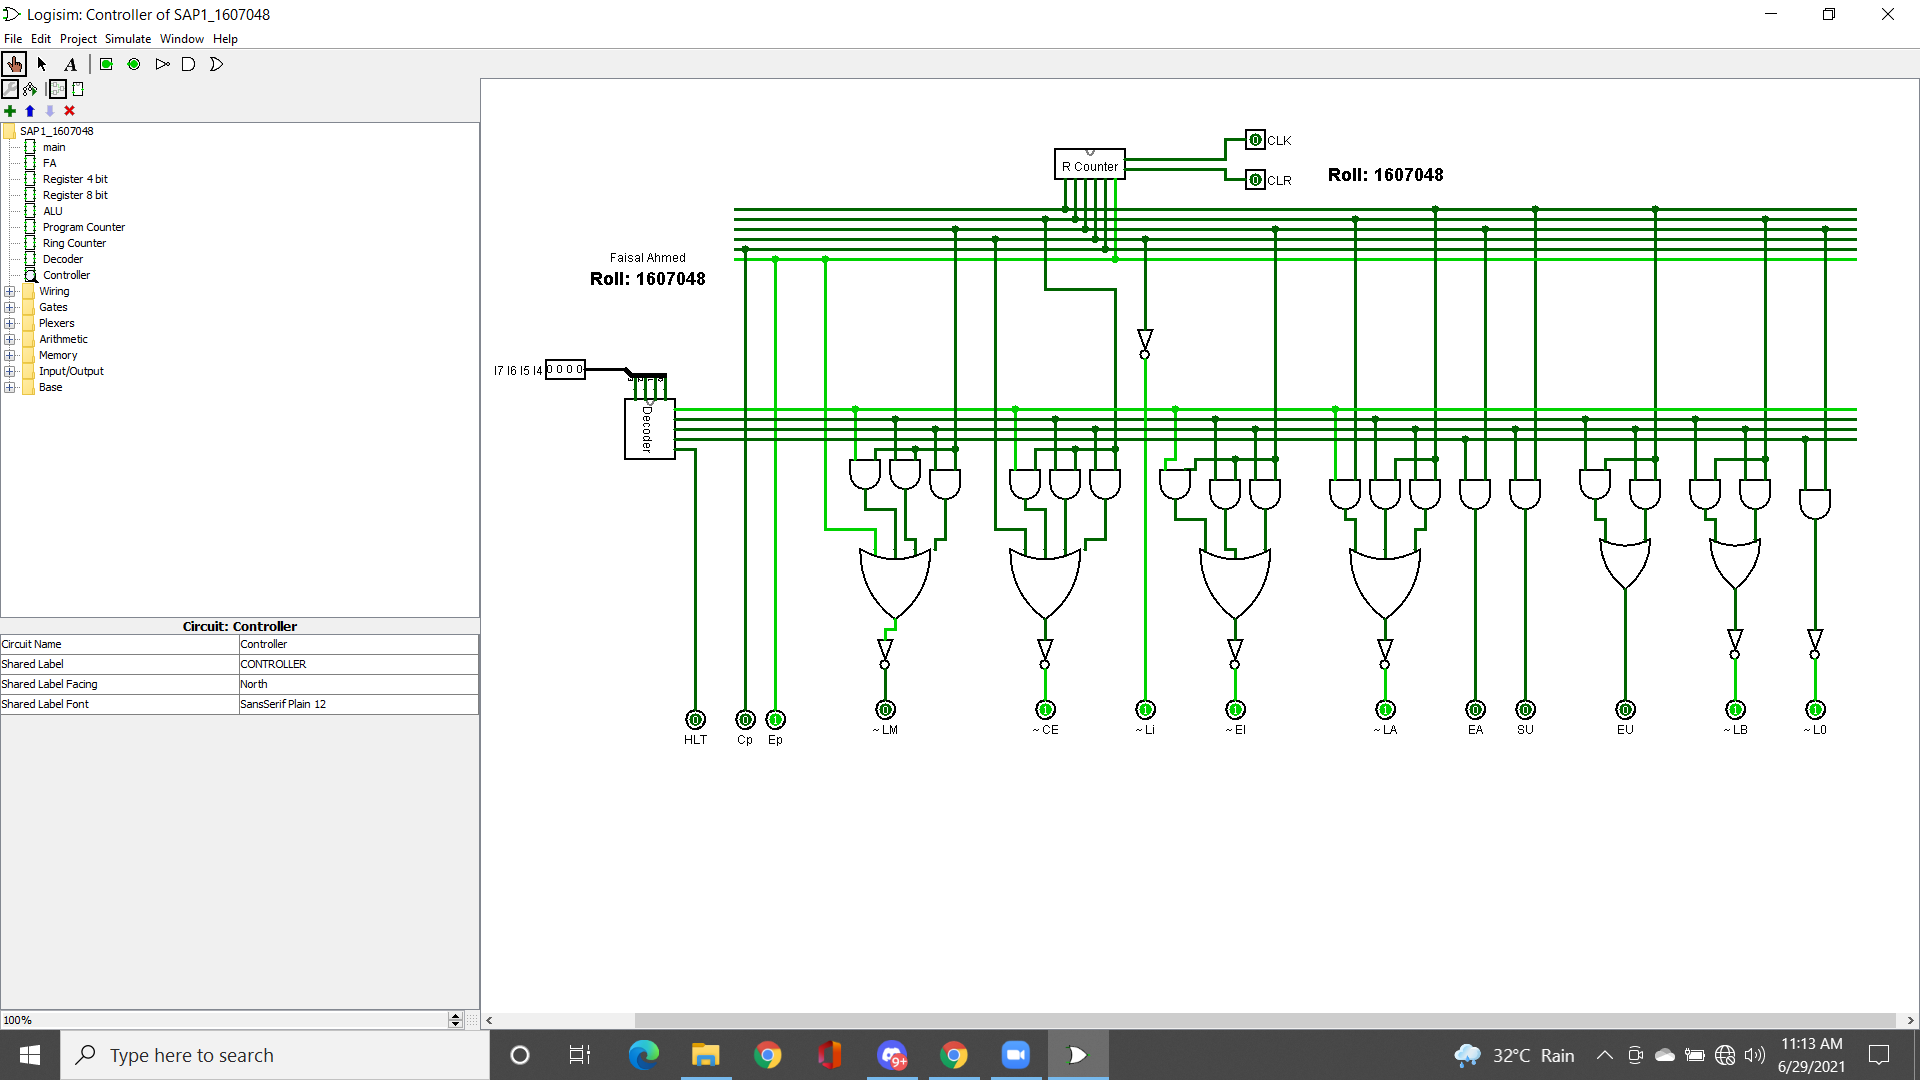
Task: Select Ring Counter circuit in tree
Action: click(74, 243)
